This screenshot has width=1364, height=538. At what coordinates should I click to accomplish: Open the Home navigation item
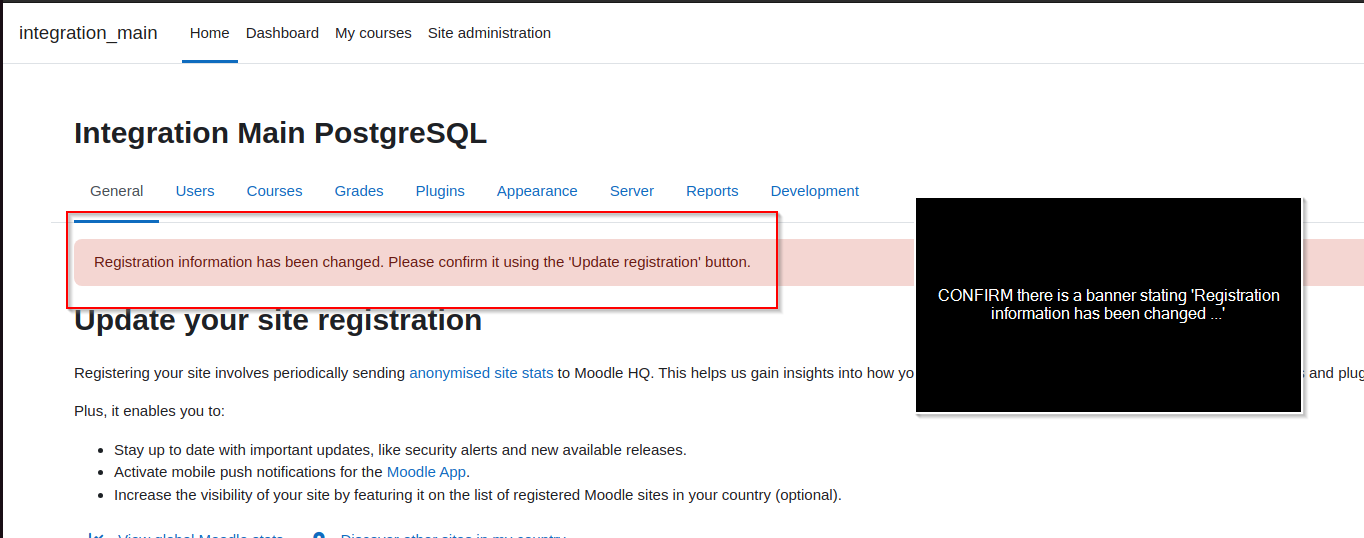click(x=210, y=33)
